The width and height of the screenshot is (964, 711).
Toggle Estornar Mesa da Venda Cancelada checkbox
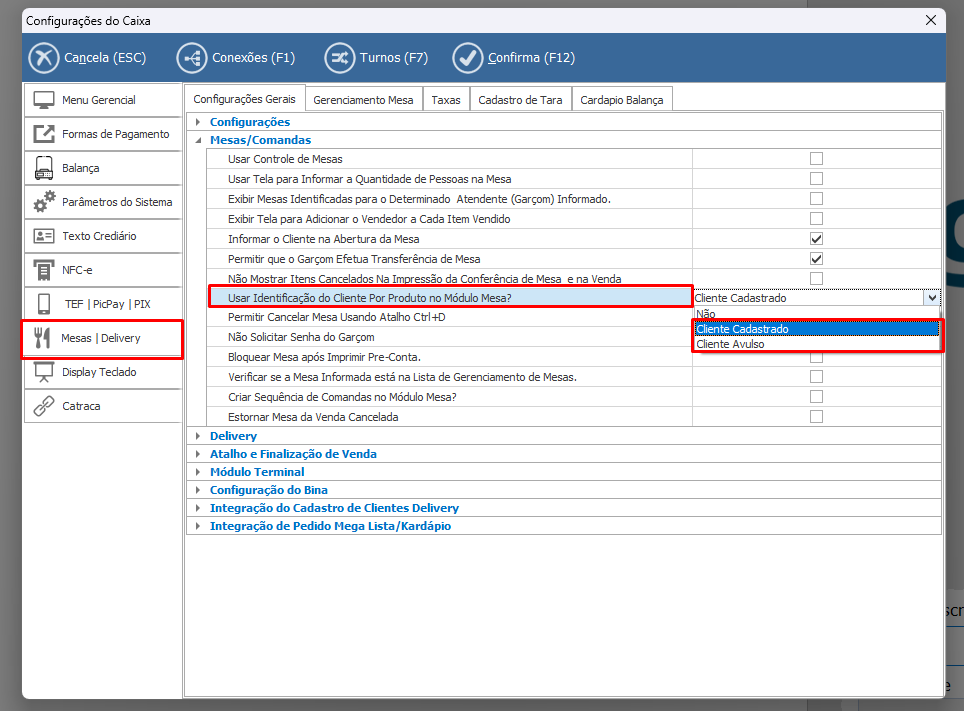point(816,417)
